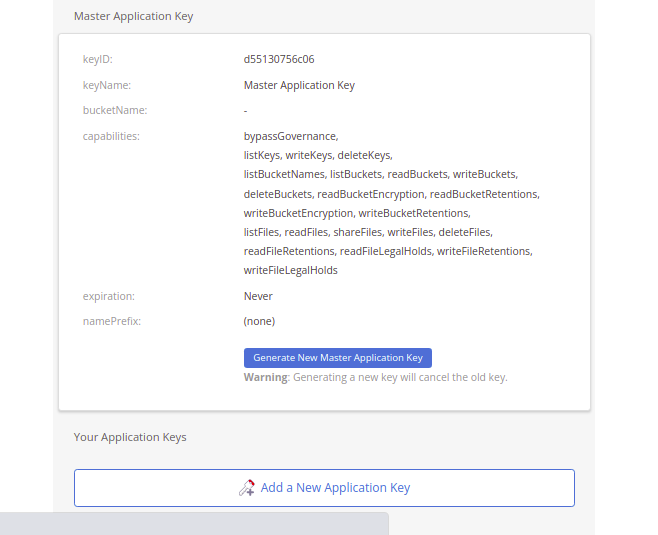Click Generate New Master Application Key button
This screenshot has width=658, height=535.
(337, 358)
